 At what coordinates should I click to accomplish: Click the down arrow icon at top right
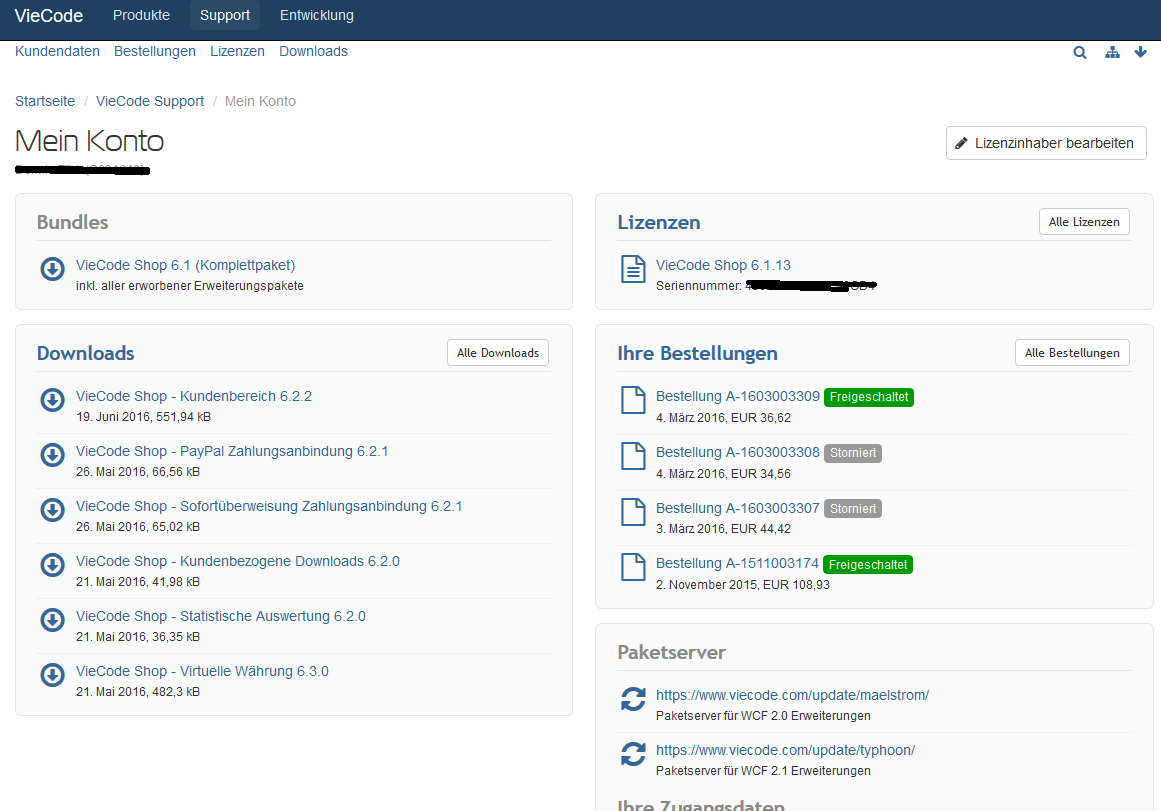(x=1141, y=53)
